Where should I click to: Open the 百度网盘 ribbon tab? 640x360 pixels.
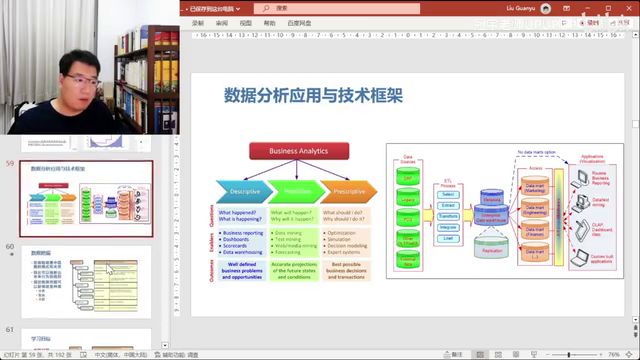coord(299,23)
